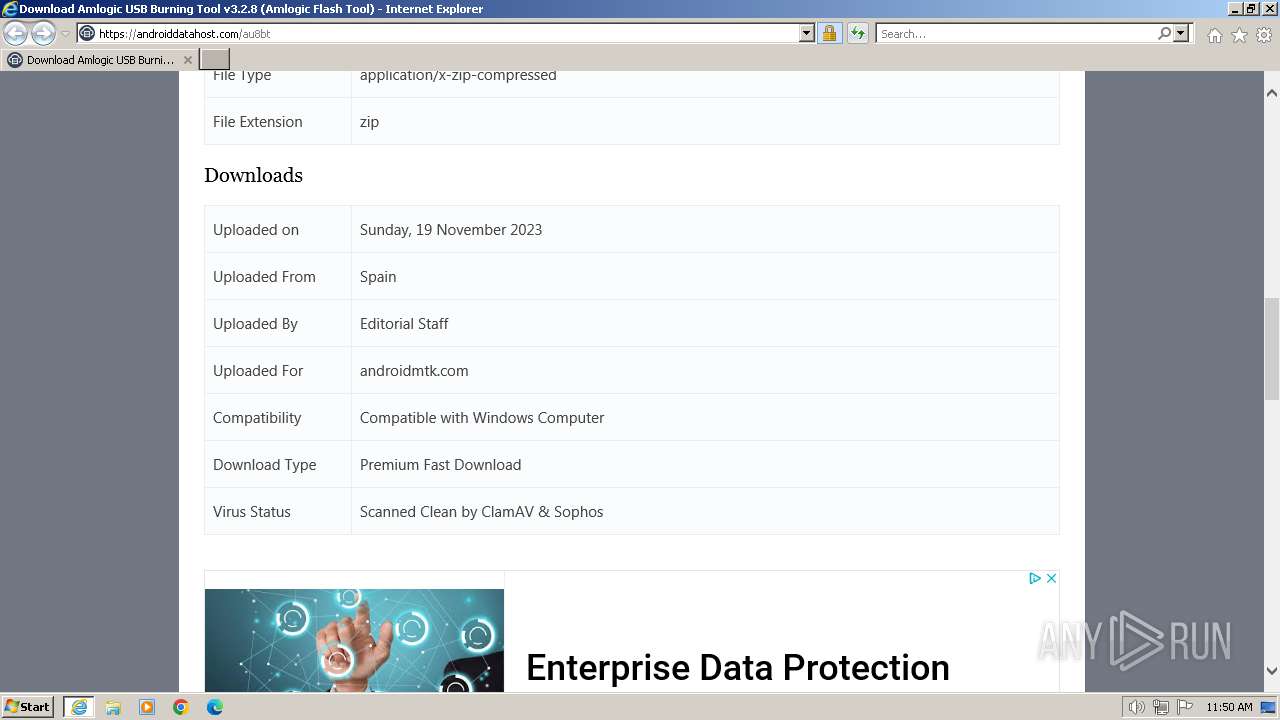Open a new blank tab
The width and height of the screenshot is (1280, 720).
pos(215,60)
